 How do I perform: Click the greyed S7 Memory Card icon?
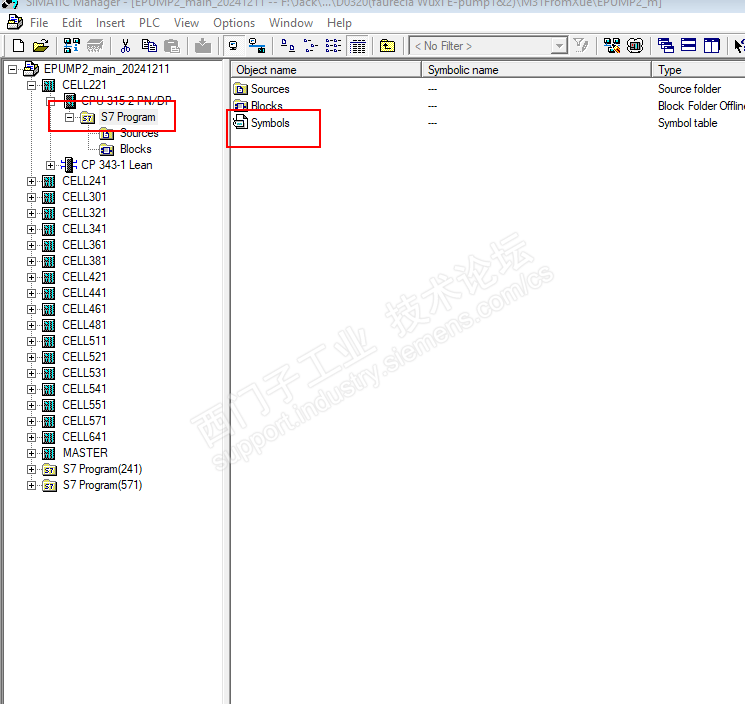[x=95, y=46]
